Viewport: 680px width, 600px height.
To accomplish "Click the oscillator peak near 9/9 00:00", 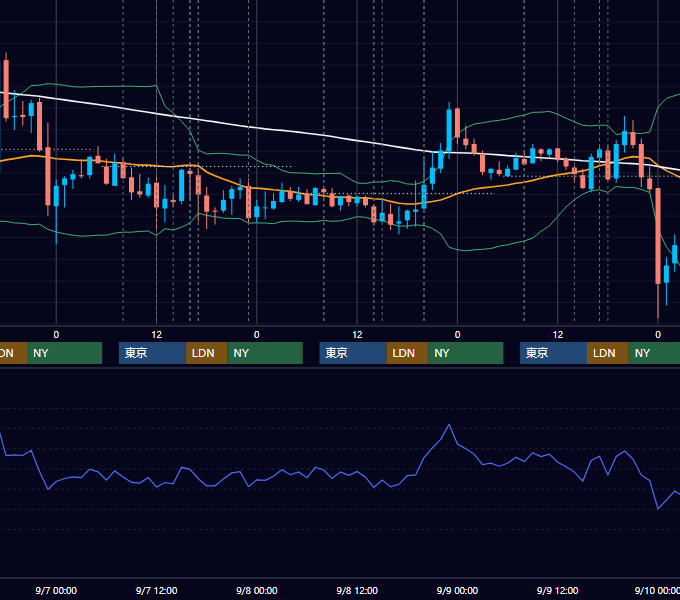I will tap(449, 425).
